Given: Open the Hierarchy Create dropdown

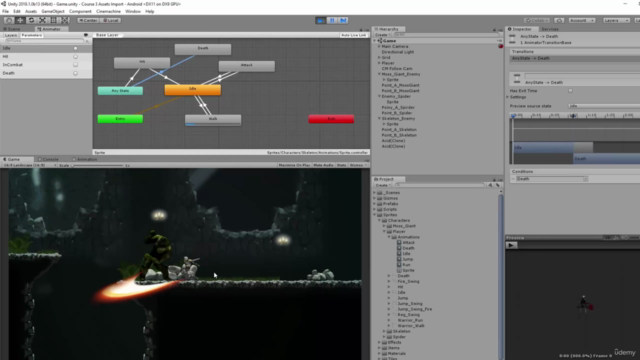Looking at the screenshot, I should pyautogui.click(x=382, y=35).
